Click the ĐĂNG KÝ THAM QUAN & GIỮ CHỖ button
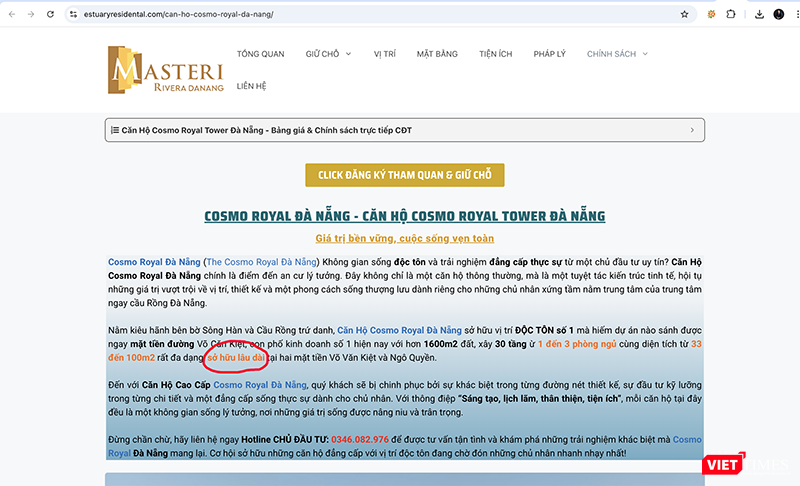Image resolution: width=800 pixels, height=486 pixels. (404, 175)
